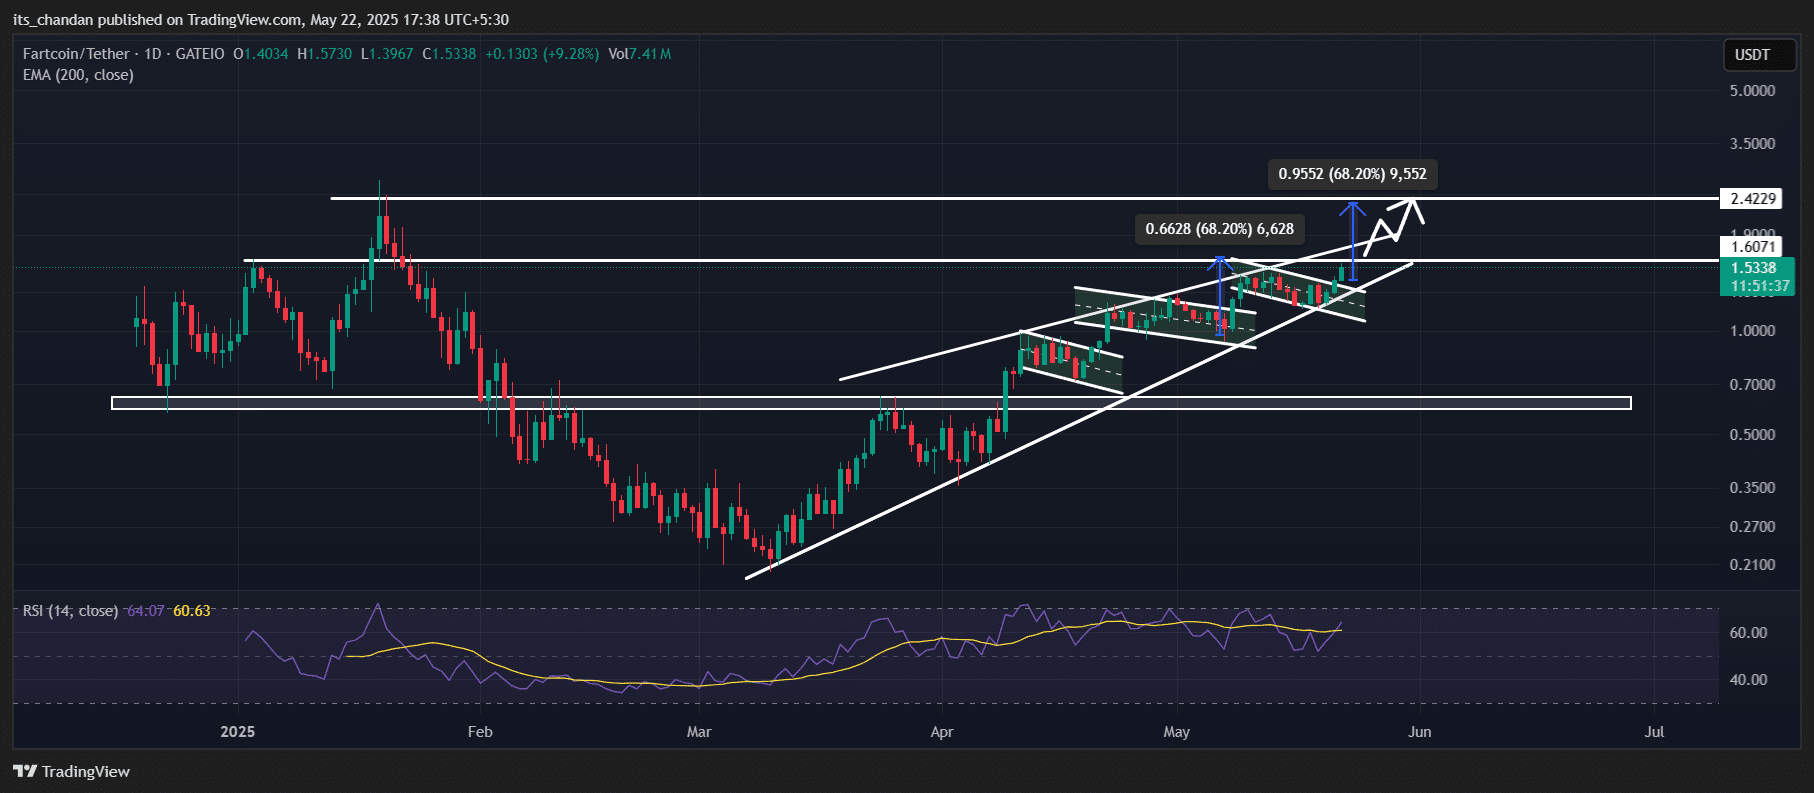Select the EMA (200, close) indicator legend
This screenshot has width=1814, height=793.
pyautogui.click(x=78, y=75)
